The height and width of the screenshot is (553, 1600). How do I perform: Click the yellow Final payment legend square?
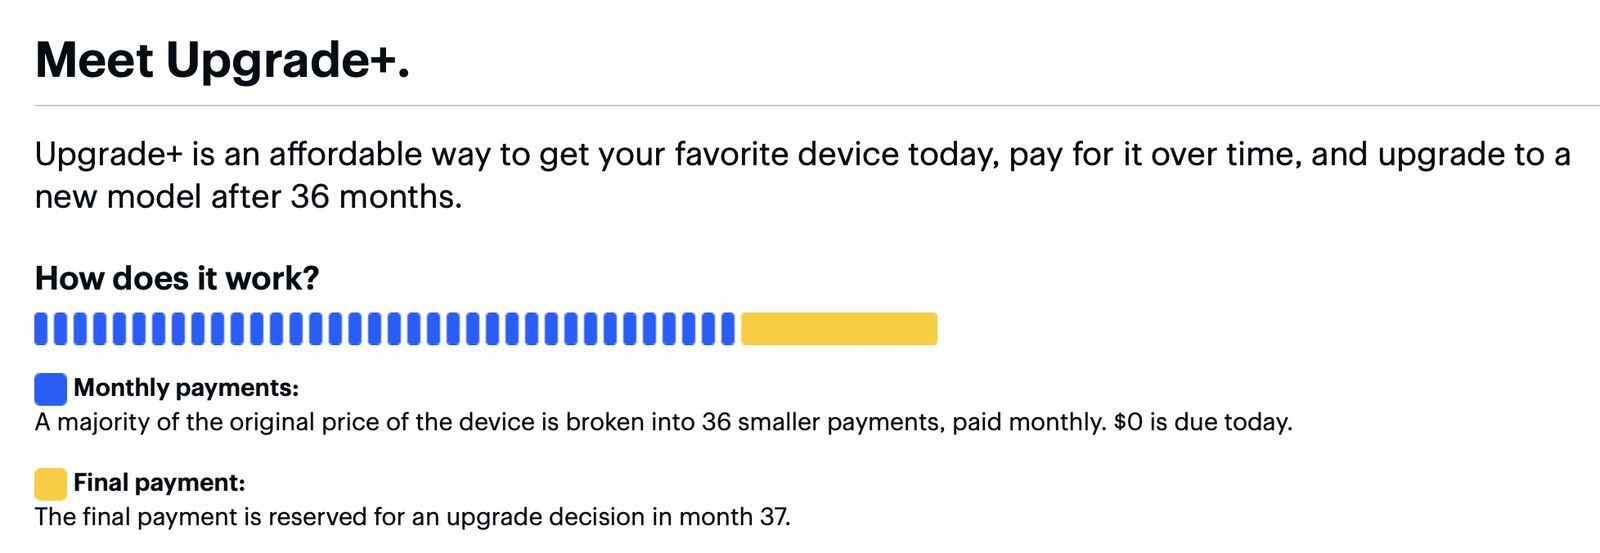coord(50,484)
